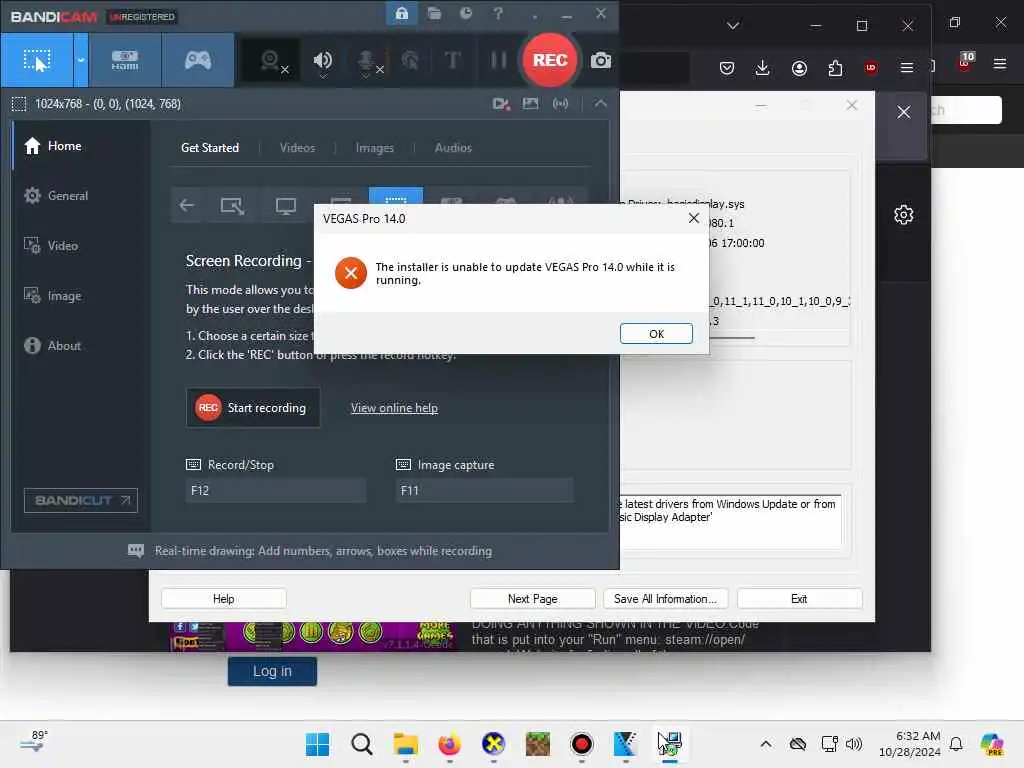The height and width of the screenshot is (768, 1024).
Task: Open Bandicam from the taskbar red circle
Action: [x=581, y=744]
